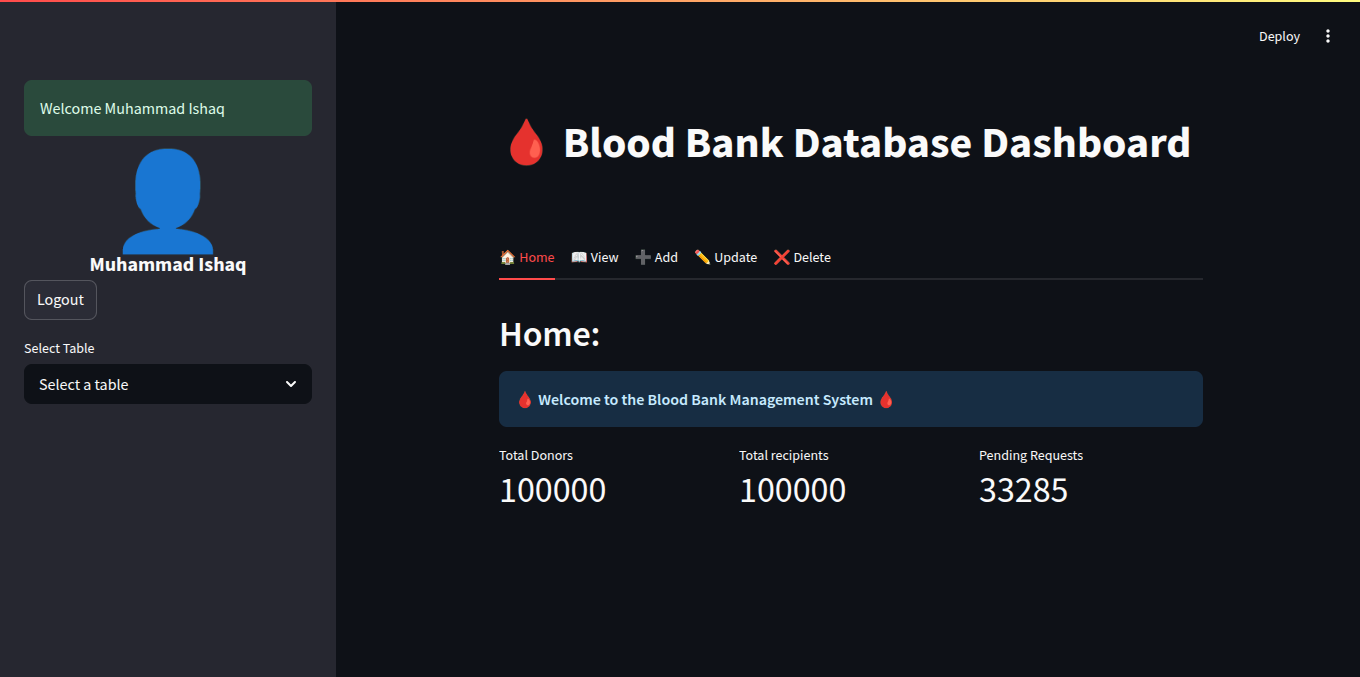1360x677 pixels.
Task: Click the Deploy button
Action: [1279, 36]
